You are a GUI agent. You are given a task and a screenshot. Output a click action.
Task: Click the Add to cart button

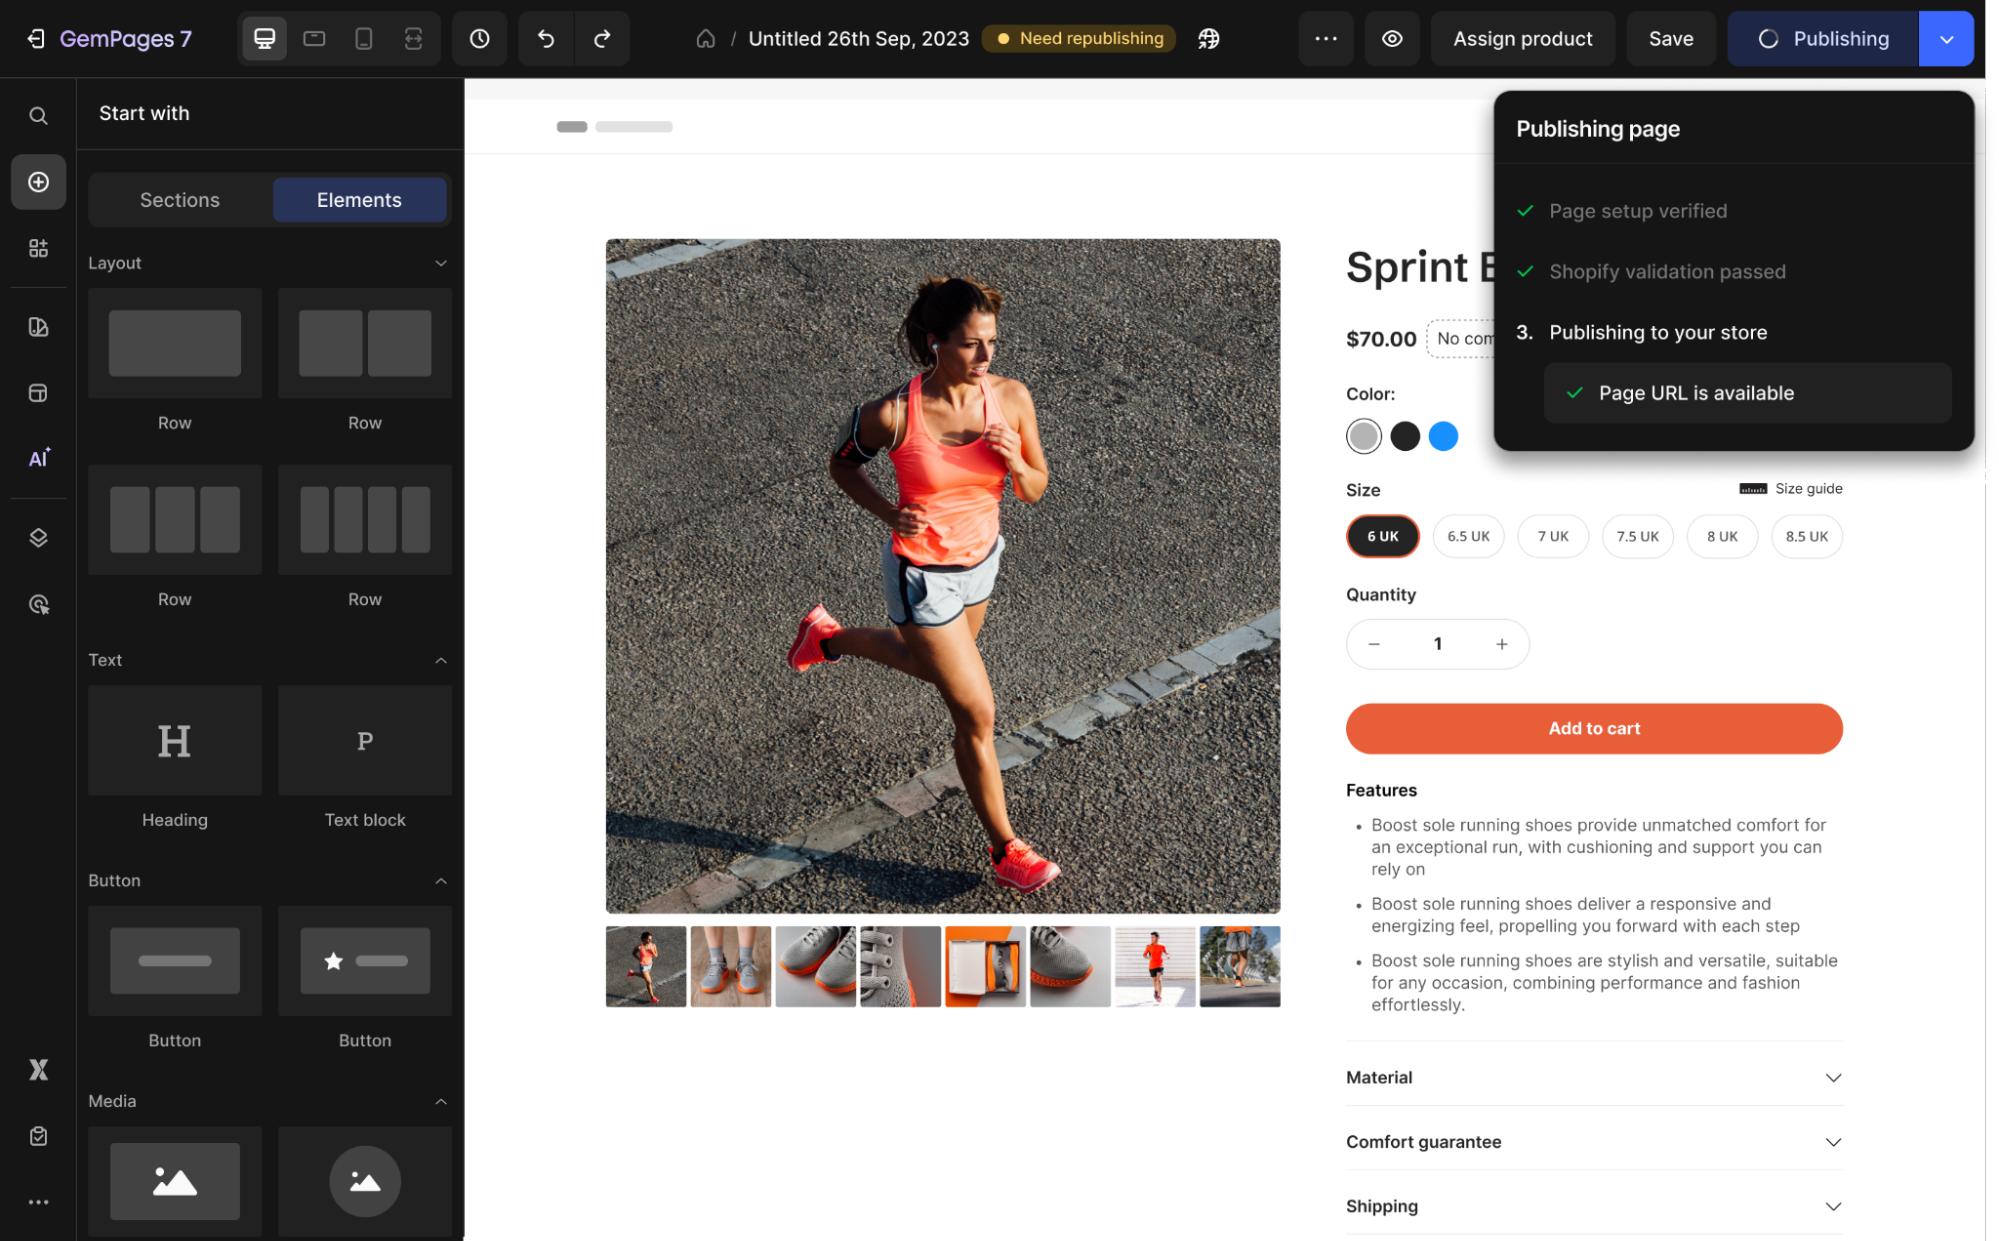click(x=1593, y=728)
